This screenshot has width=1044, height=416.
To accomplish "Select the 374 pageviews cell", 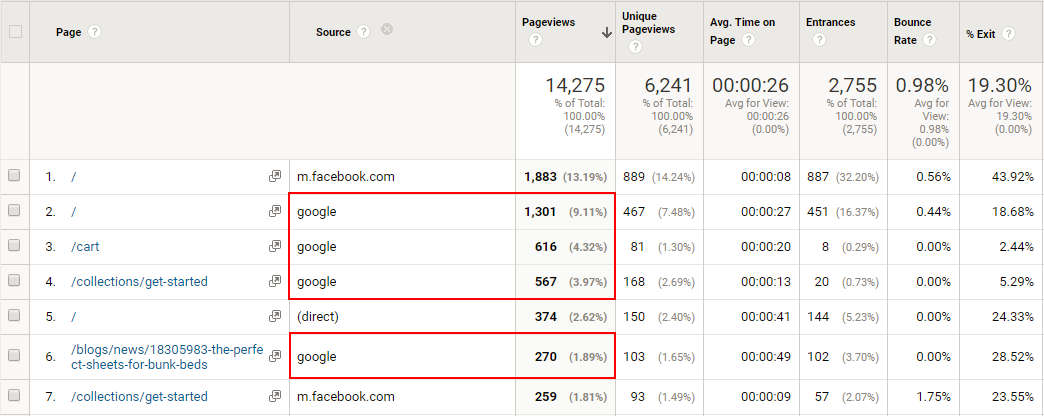I will point(545,317).
